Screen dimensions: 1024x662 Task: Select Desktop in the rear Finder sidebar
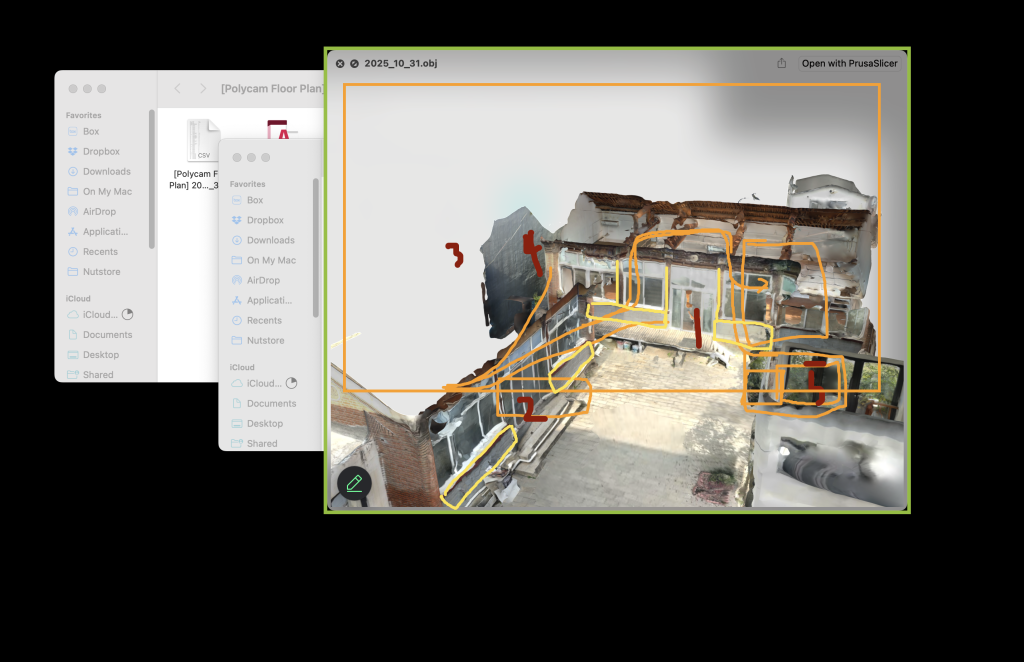tap(100, 355)
